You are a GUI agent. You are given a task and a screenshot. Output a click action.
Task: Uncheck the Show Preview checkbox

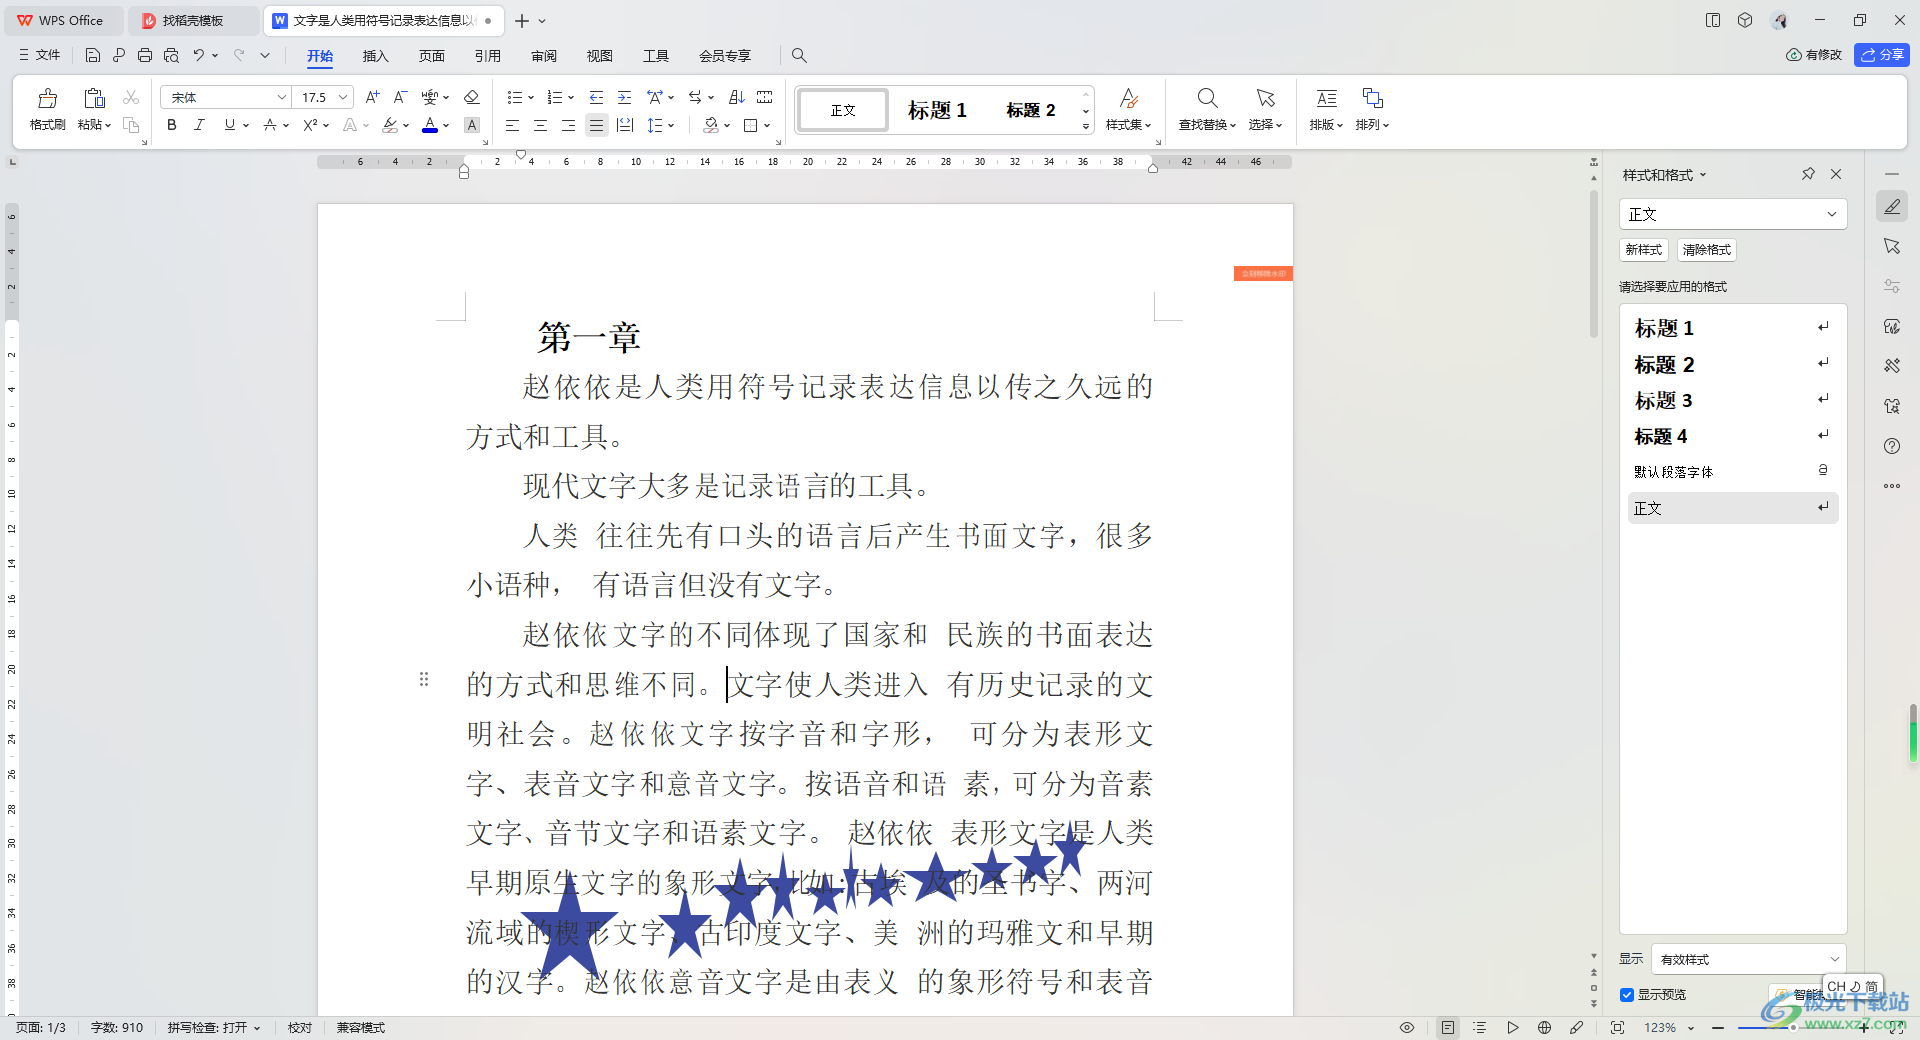point(1627,995)
